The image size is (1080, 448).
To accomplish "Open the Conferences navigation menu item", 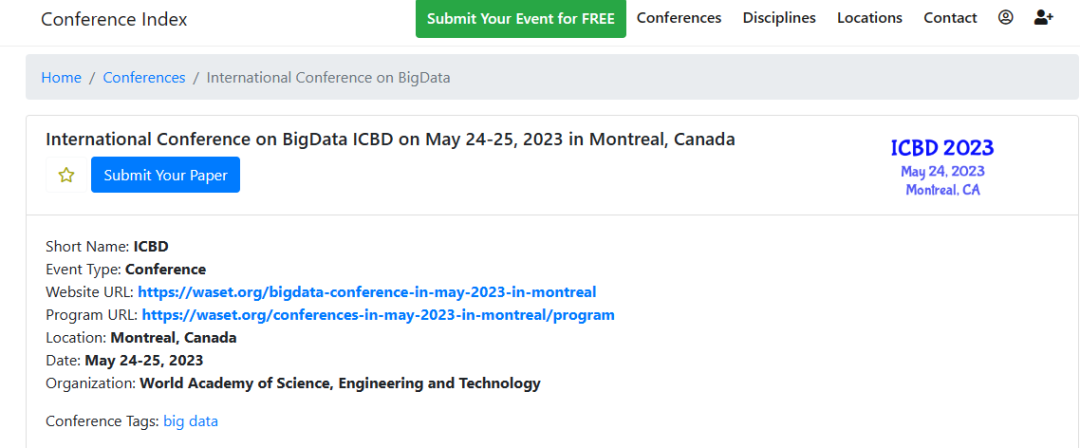I will (x=679, y=18).
